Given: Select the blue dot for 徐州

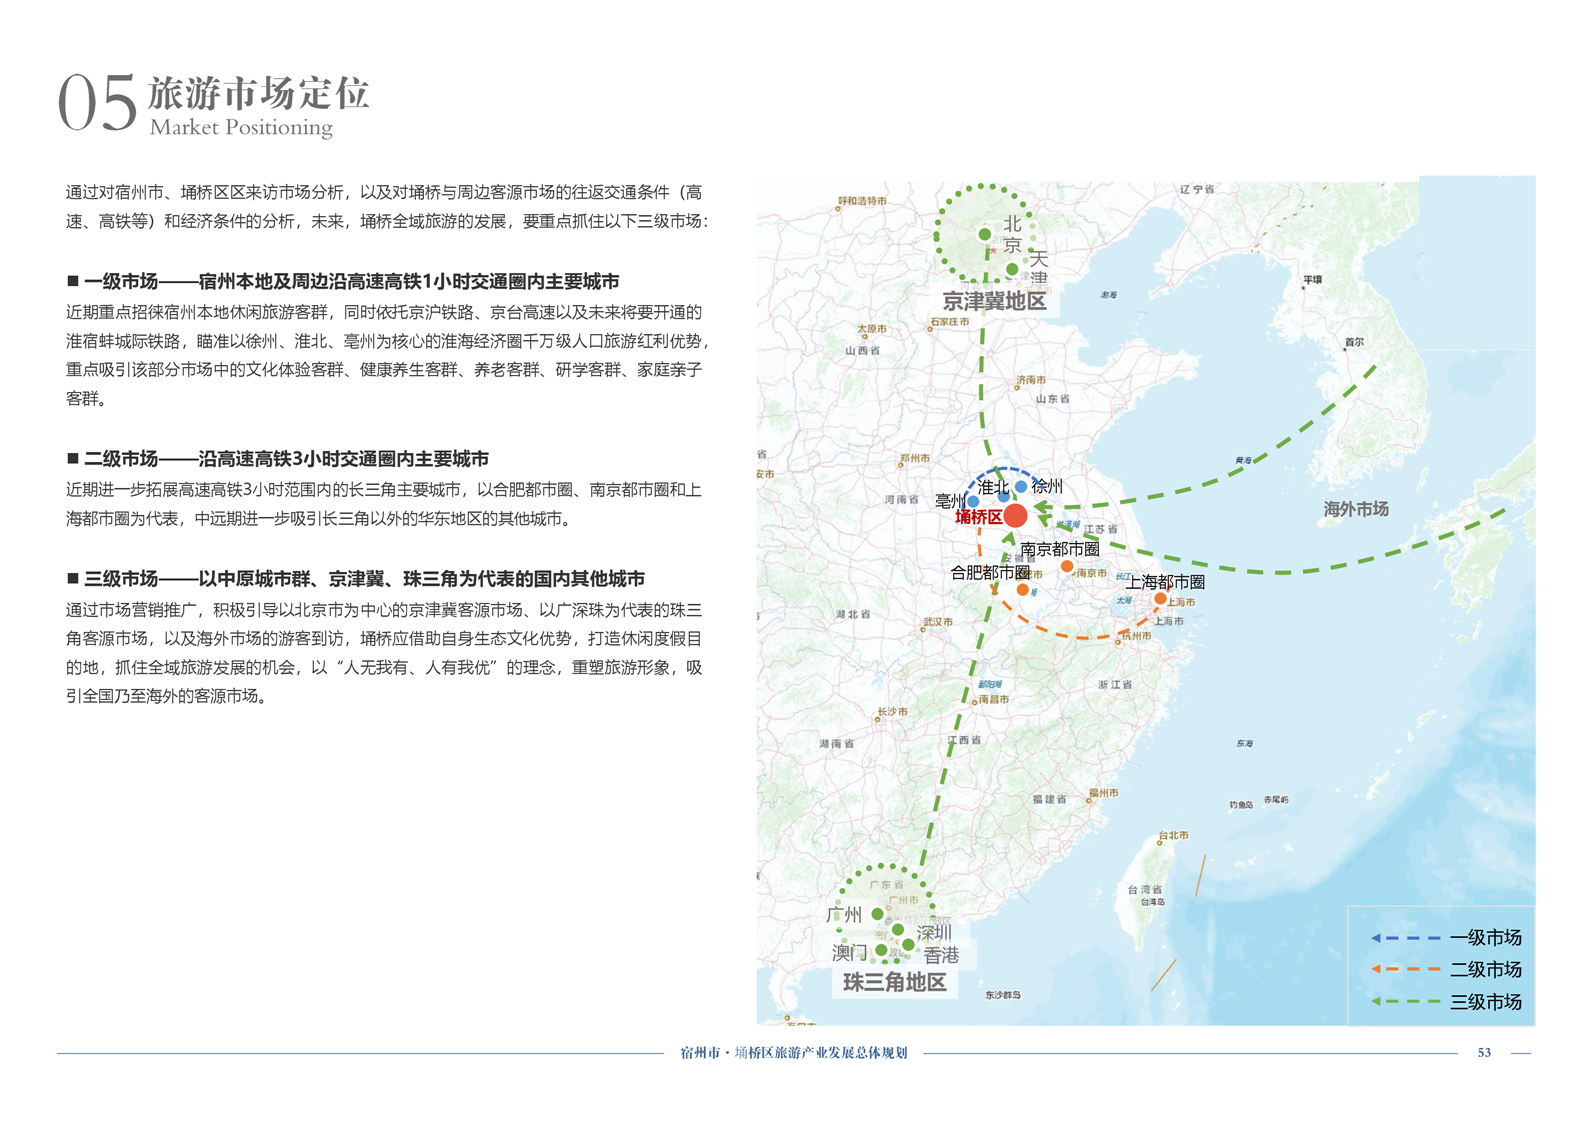Looking at the screenshot, I should 1020,487.
